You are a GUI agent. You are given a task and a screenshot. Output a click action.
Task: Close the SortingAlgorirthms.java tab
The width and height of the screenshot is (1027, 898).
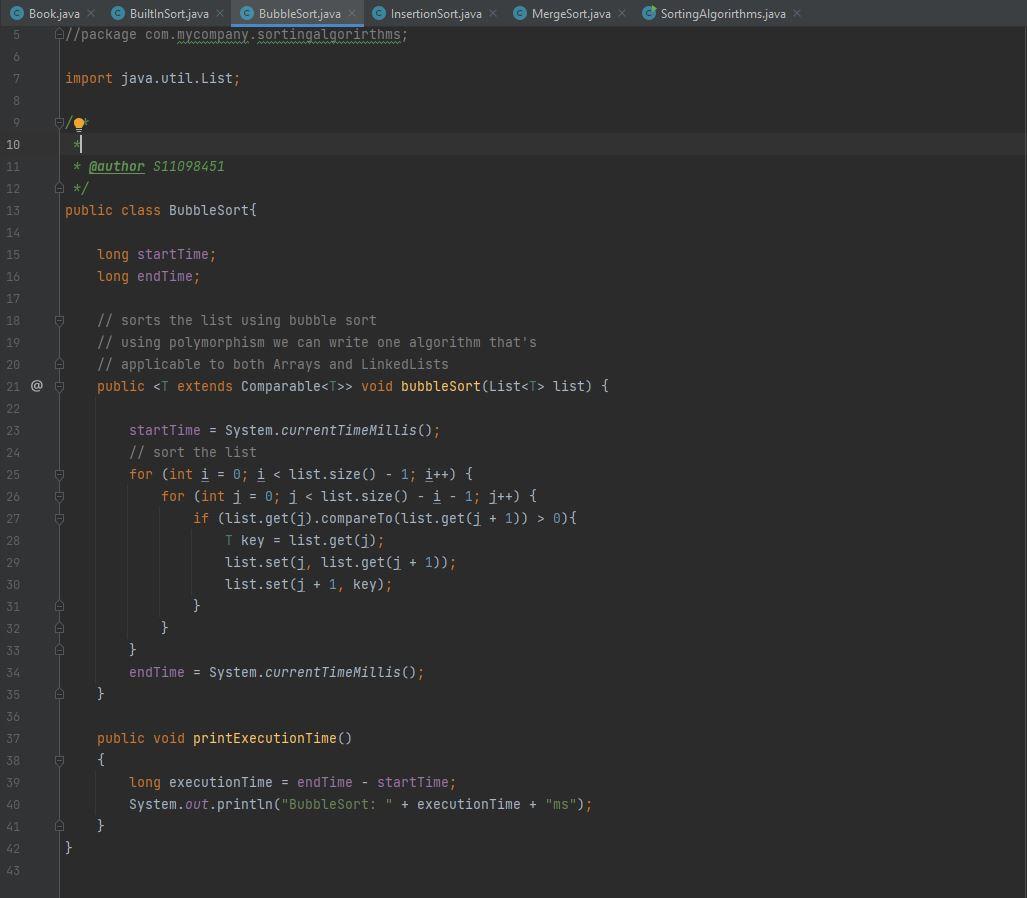pos(797,13)
